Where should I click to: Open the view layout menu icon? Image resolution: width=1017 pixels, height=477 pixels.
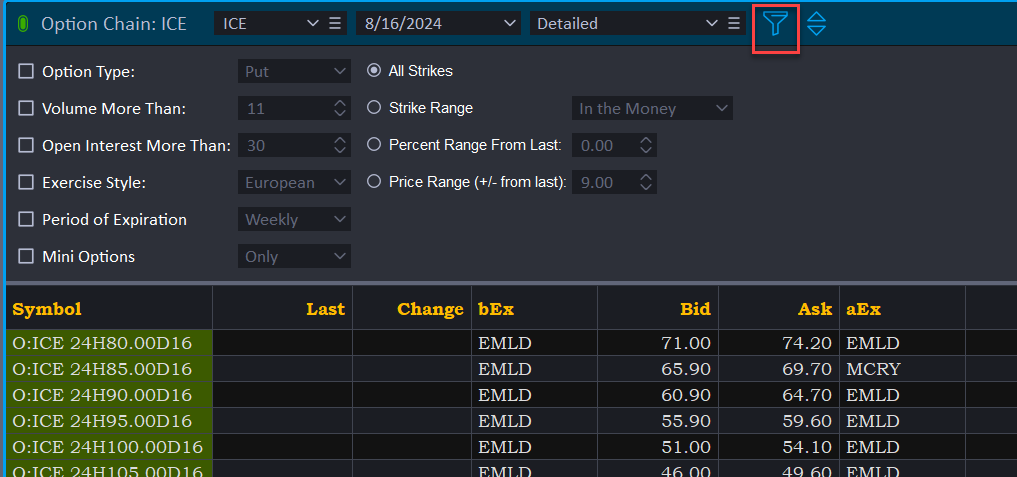733,23
